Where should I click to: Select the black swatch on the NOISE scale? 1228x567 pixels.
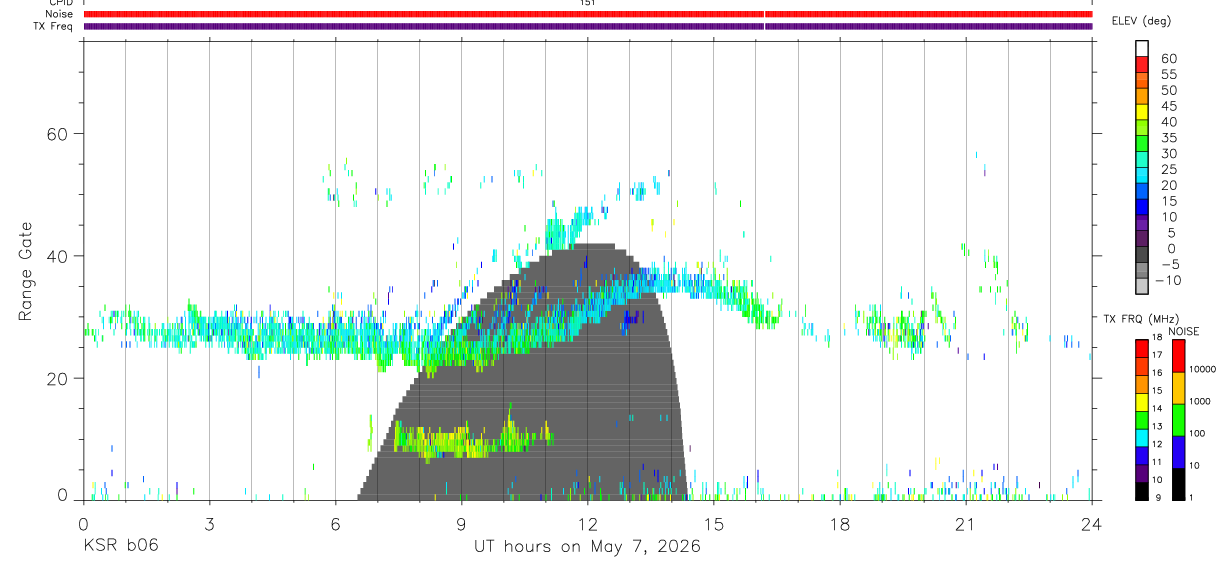pos(1178,484)
